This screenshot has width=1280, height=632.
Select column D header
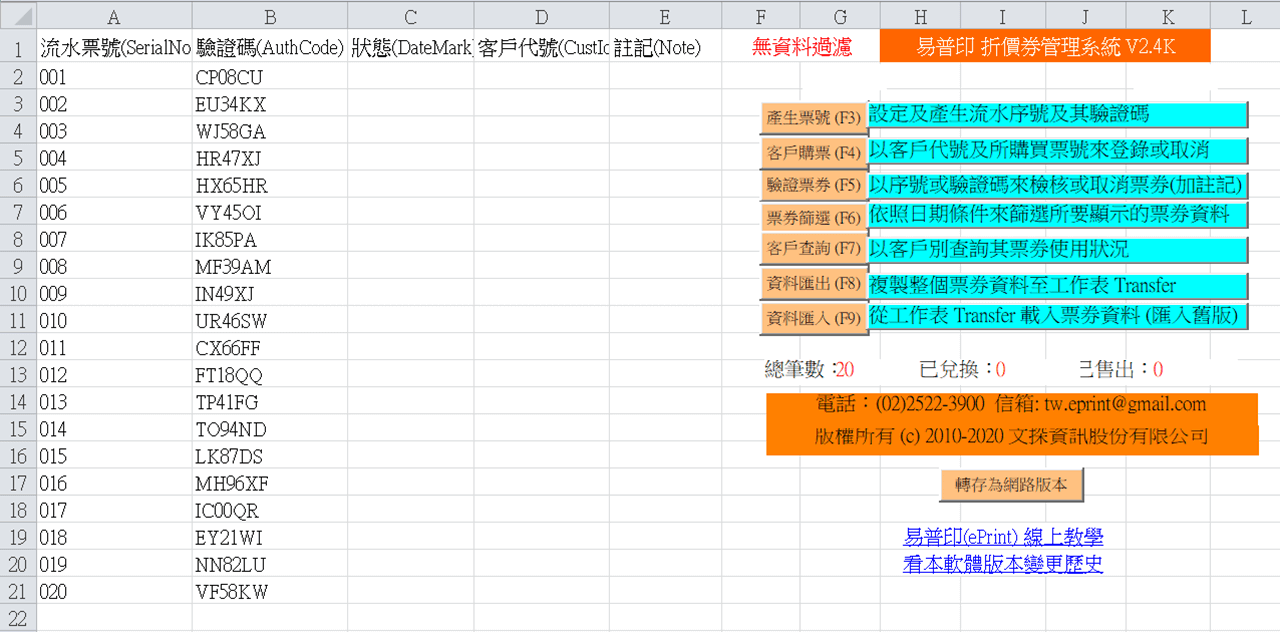(x=541, y=16)
